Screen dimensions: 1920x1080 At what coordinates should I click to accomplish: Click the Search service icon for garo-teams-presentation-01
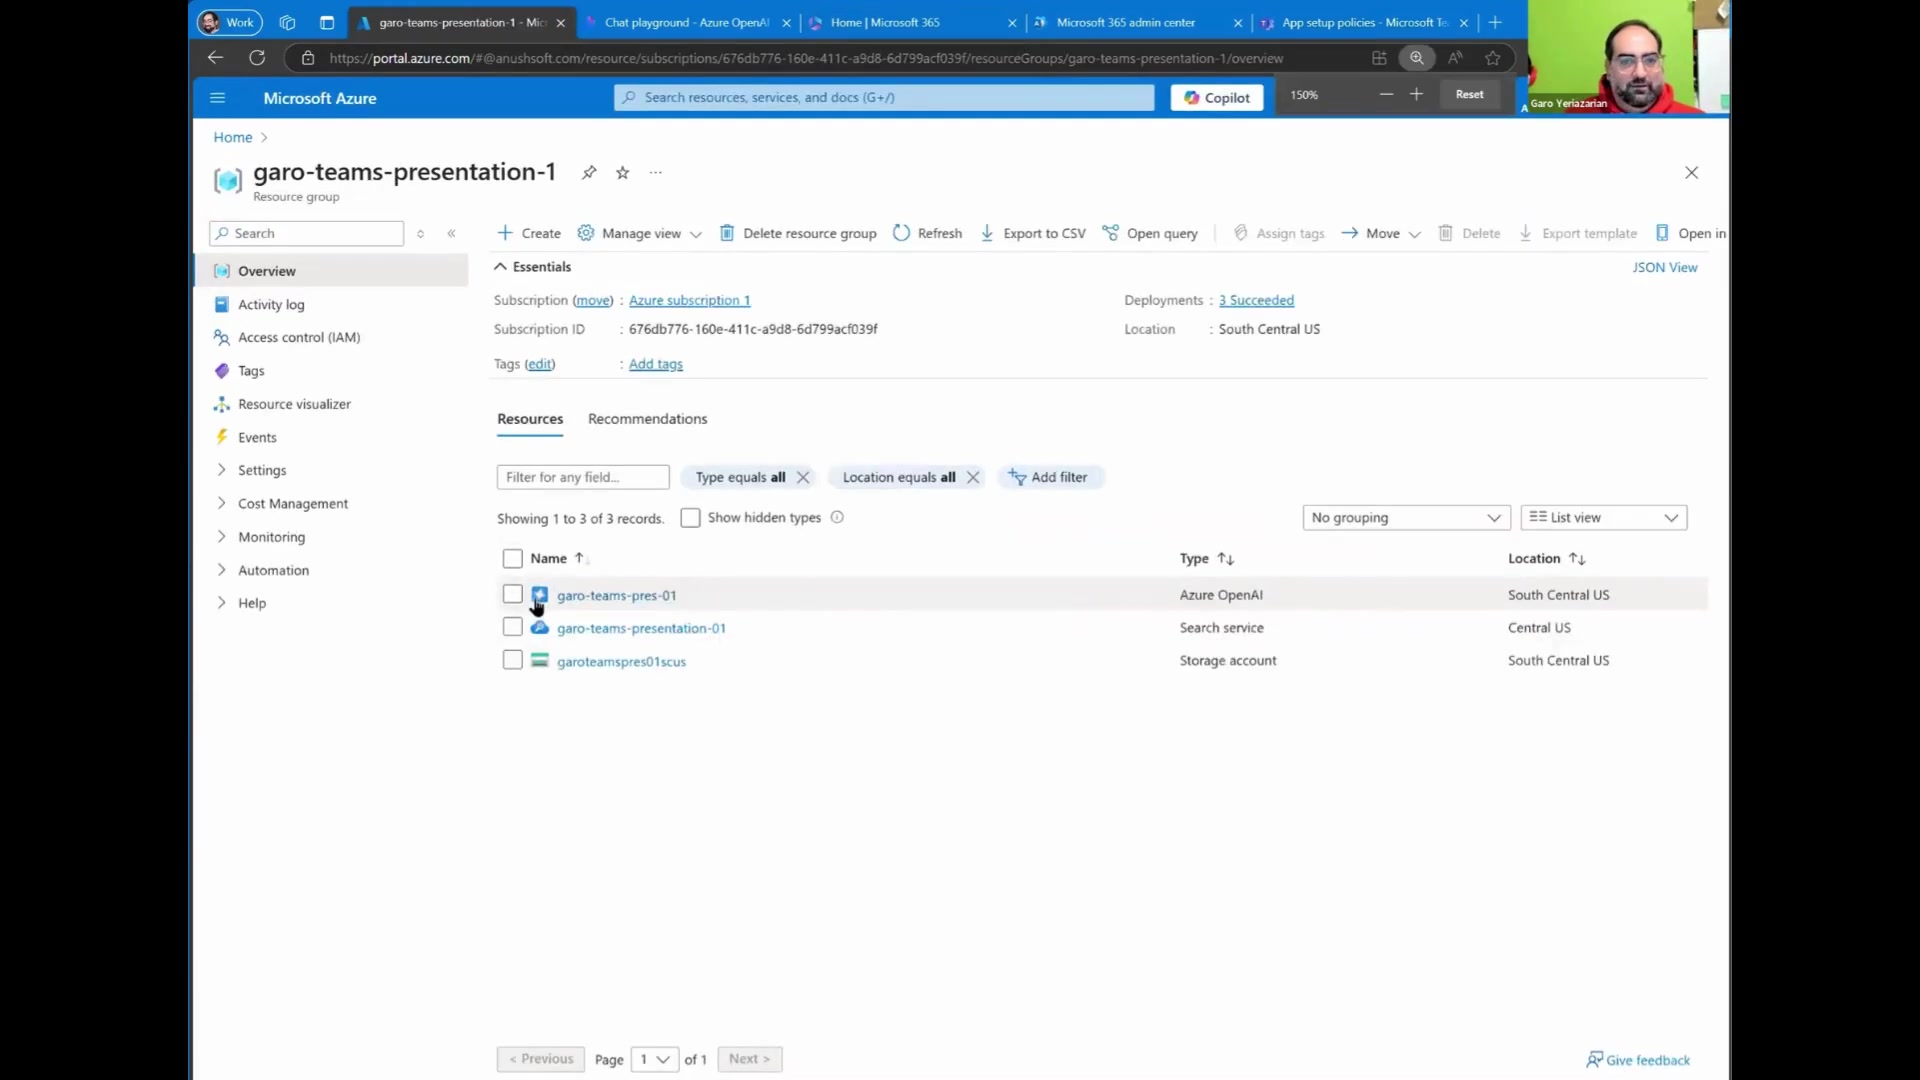(540, 628)
